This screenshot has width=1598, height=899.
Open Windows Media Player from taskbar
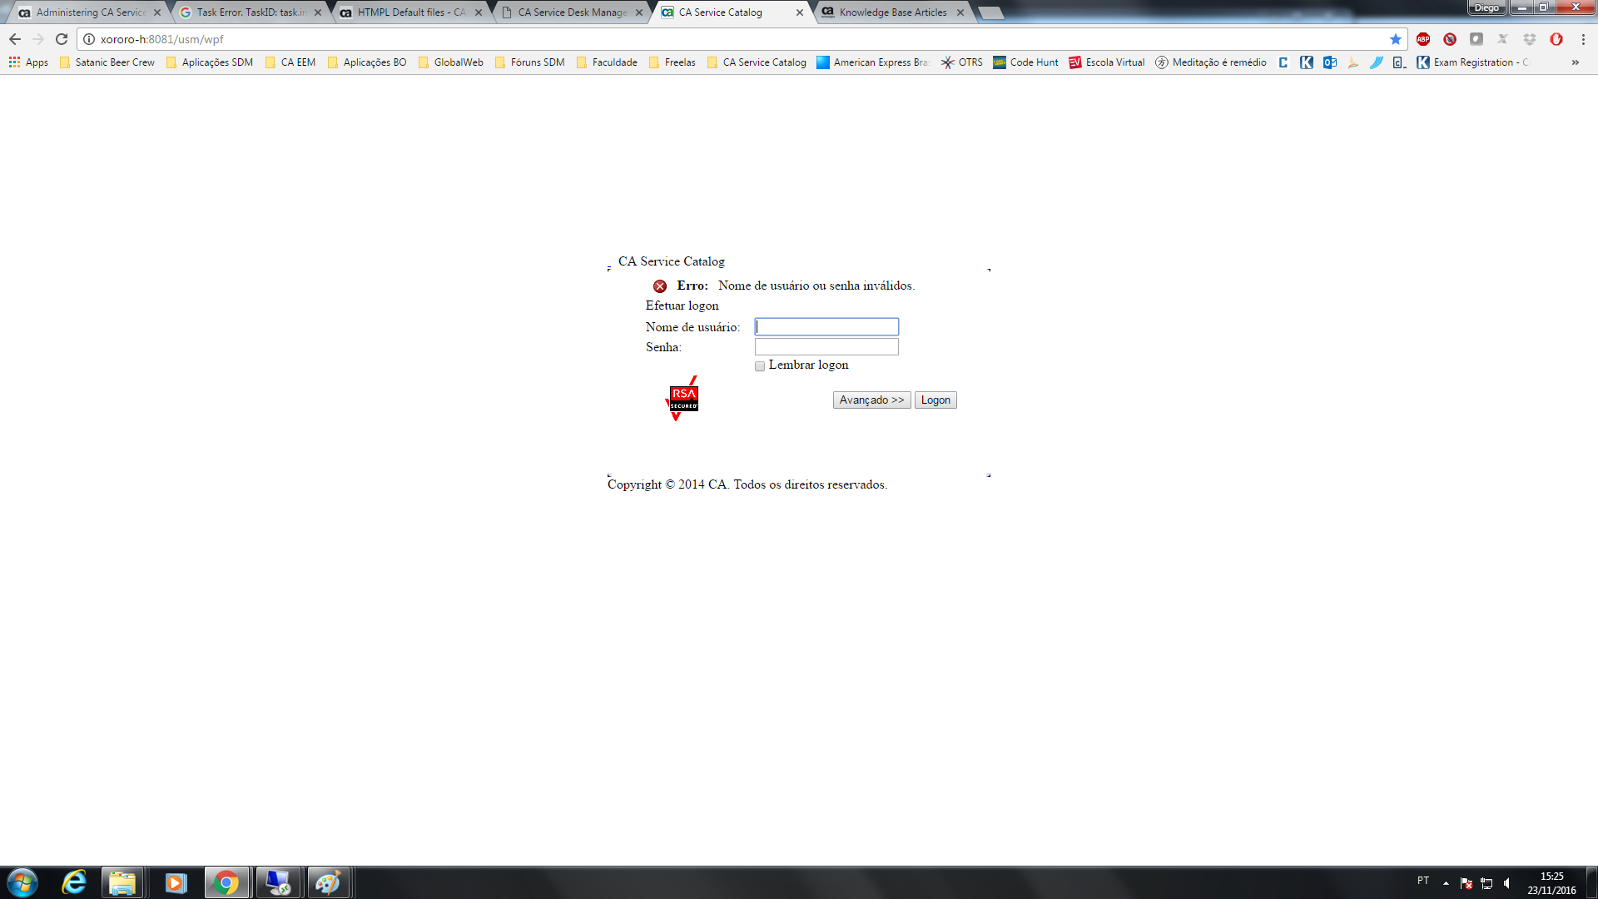[x=175, y=882]
